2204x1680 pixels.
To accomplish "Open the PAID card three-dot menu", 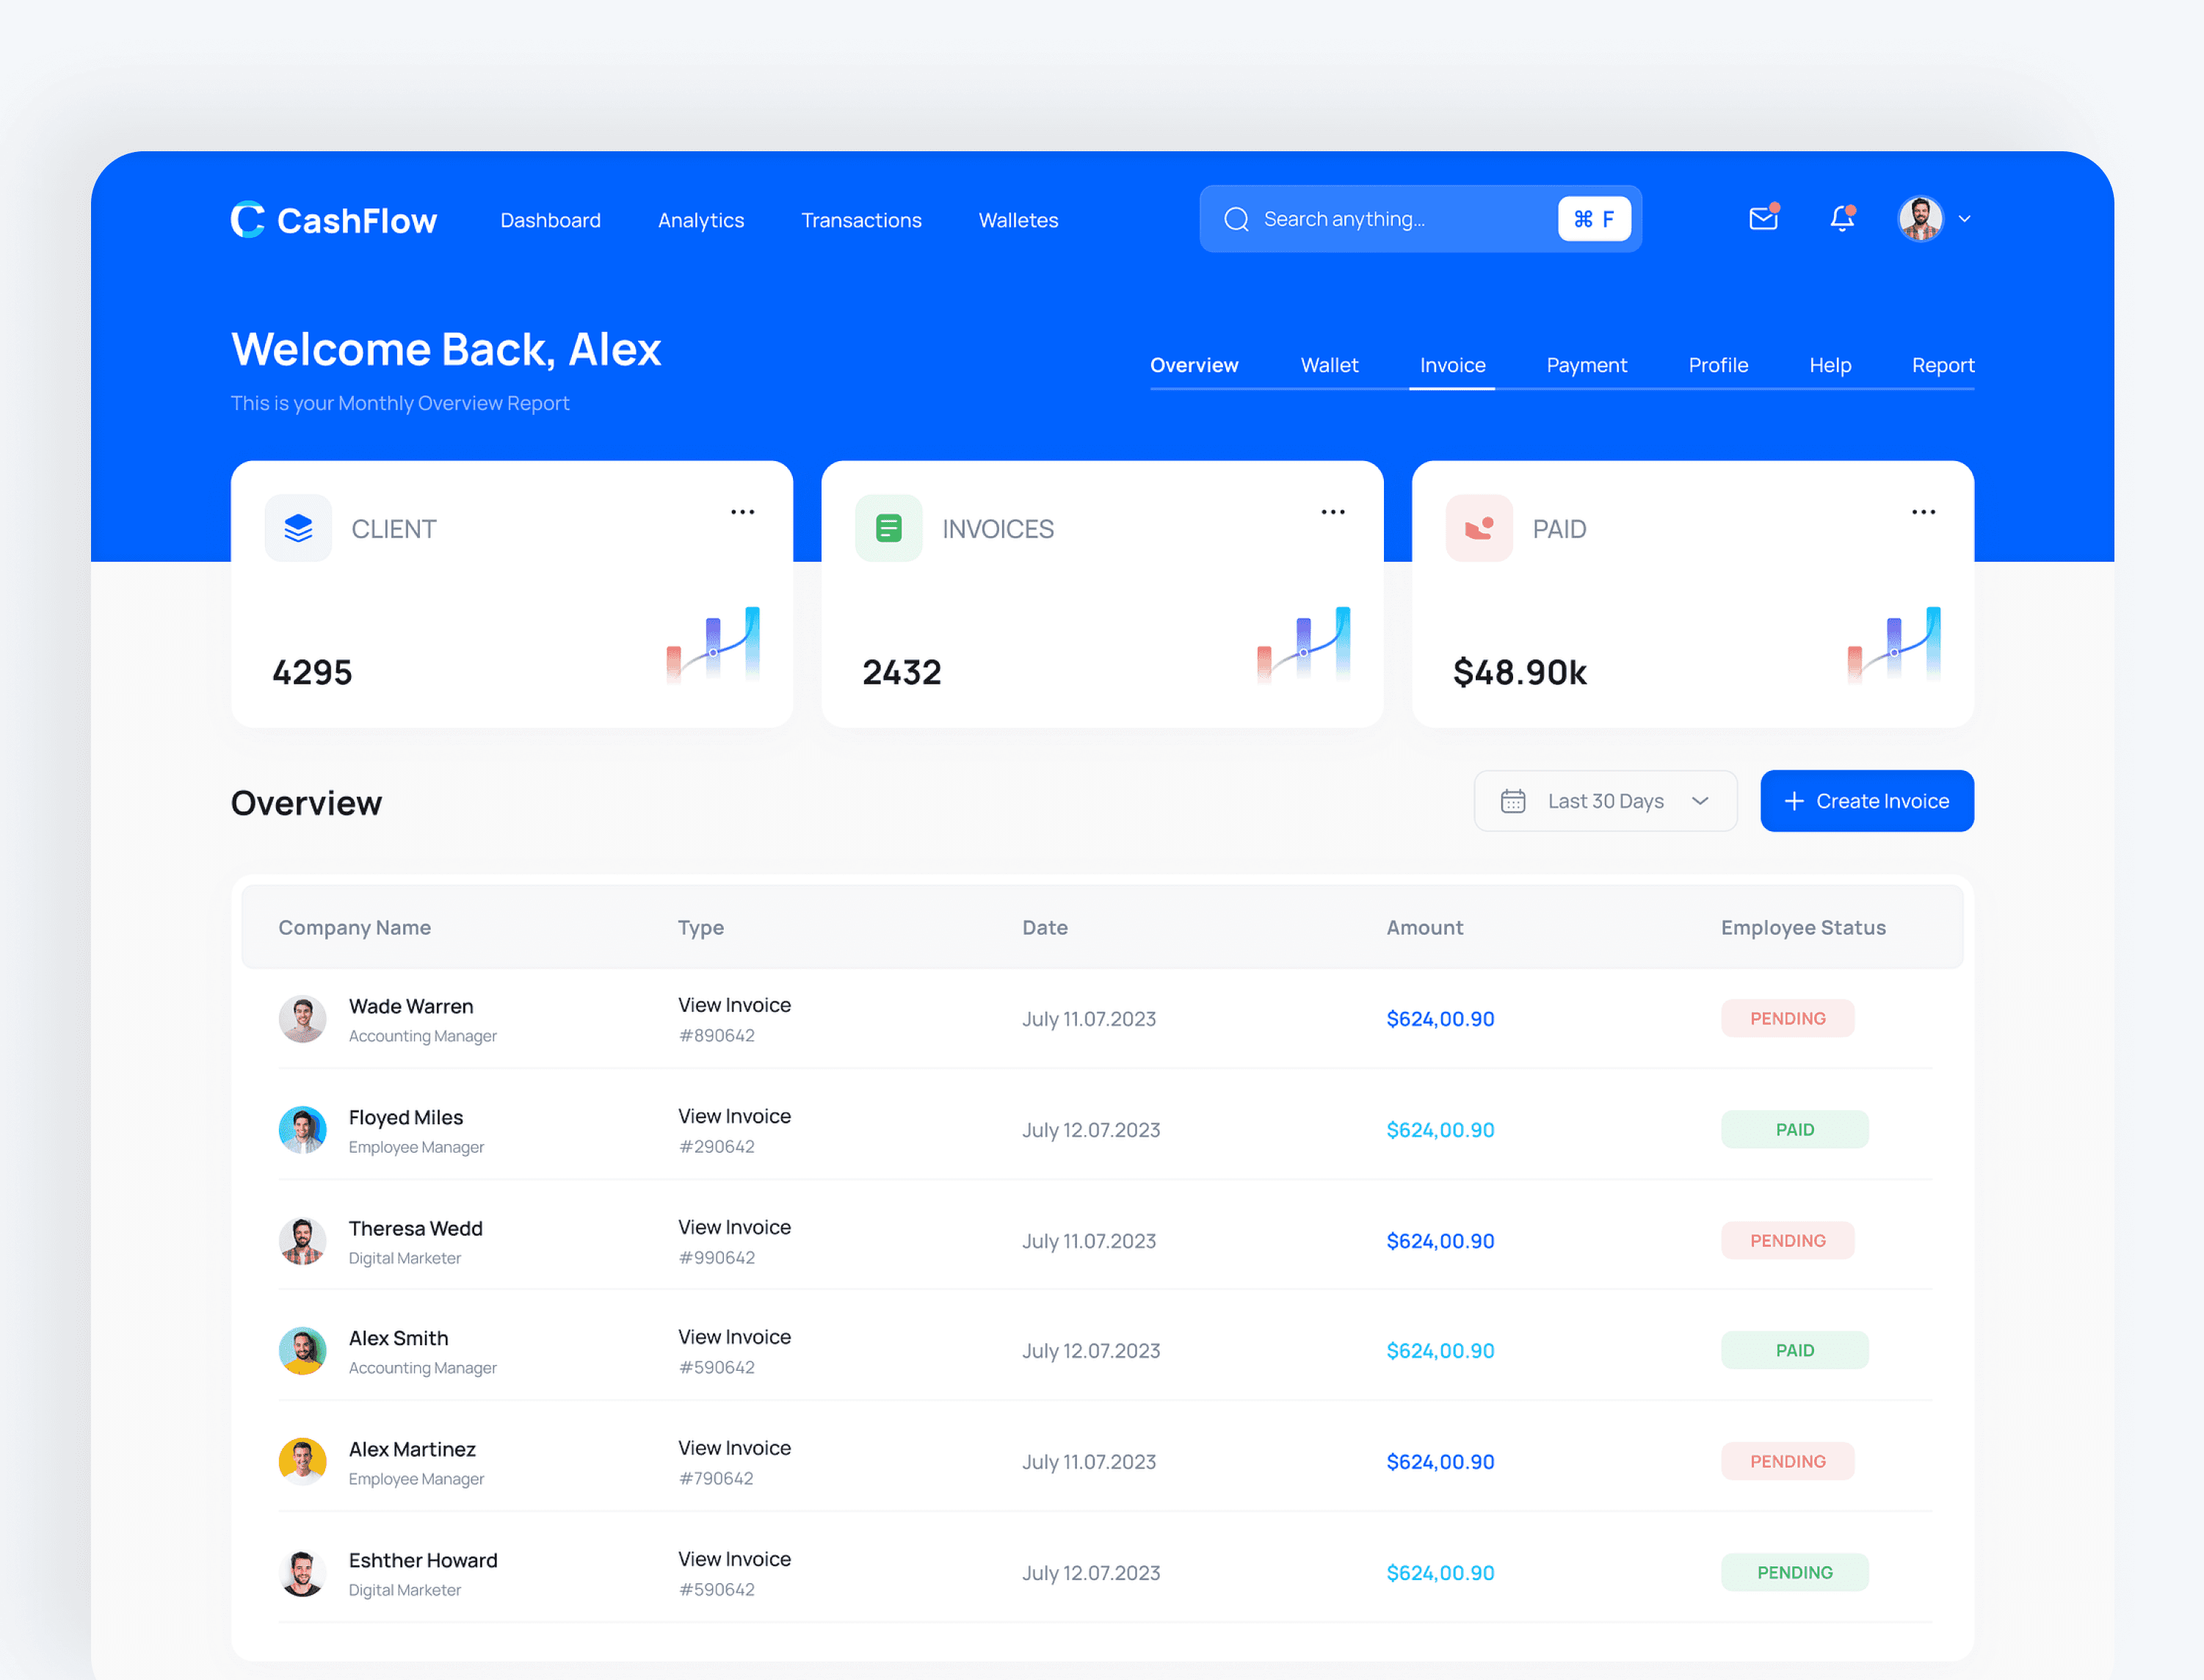I will [x=1923, y=512].
